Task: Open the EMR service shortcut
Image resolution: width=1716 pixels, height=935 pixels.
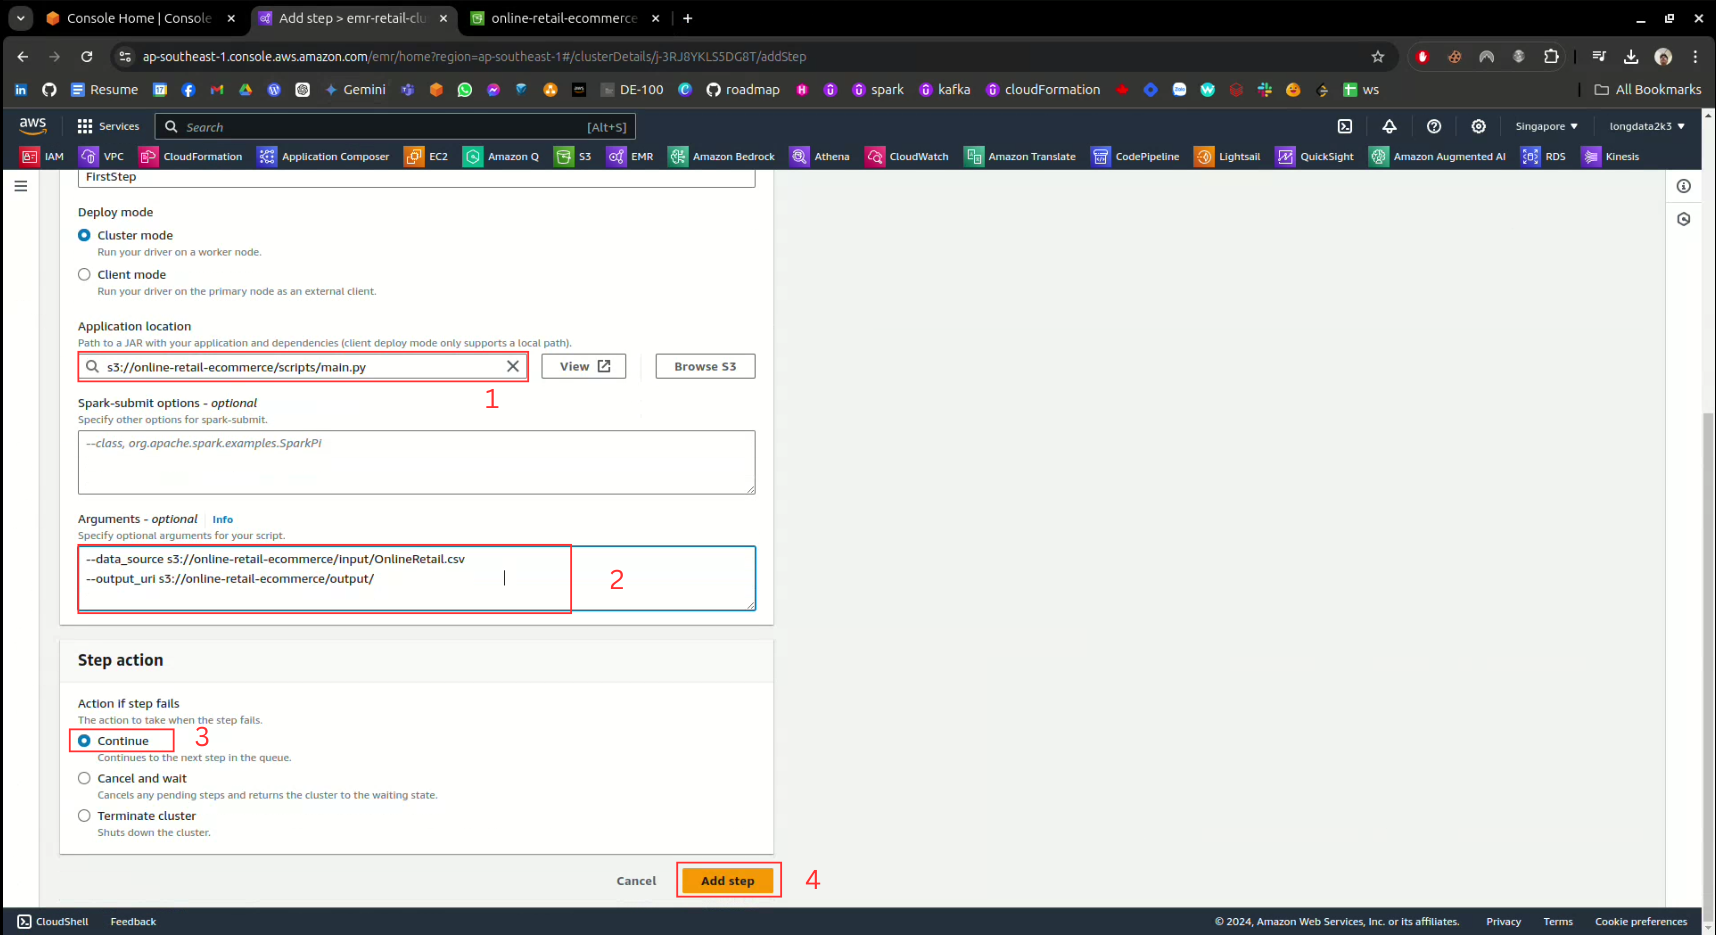Action: pyautogui.click(x=630, y=157)
